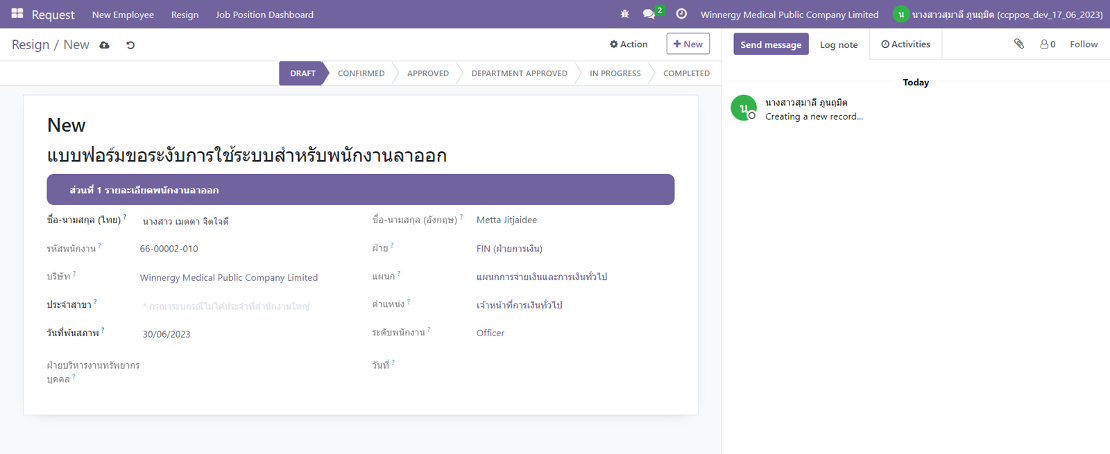
Task: Open the Action gear dropdown
Action: pos(629,44)
